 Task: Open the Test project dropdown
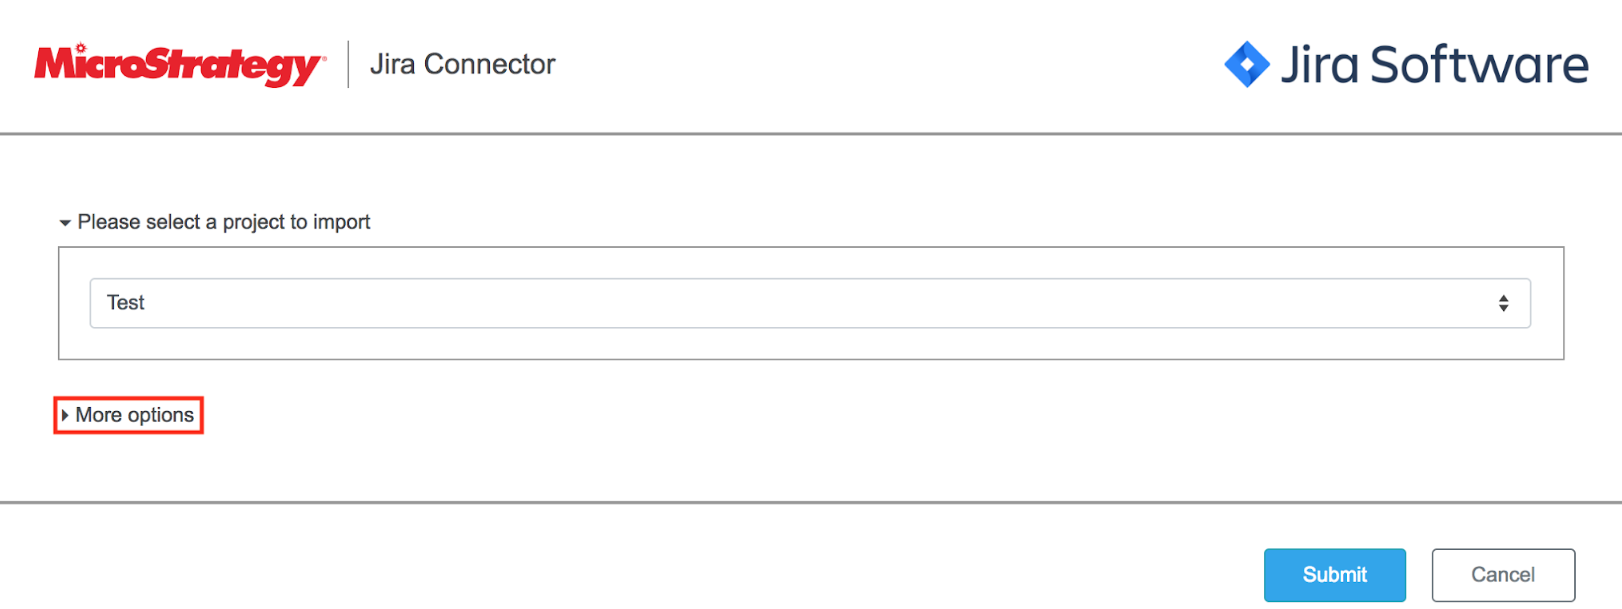(809, 303)
